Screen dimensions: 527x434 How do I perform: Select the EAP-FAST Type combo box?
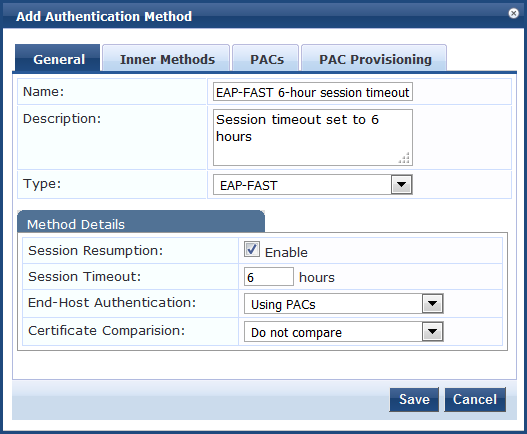[x=313, y=185]
